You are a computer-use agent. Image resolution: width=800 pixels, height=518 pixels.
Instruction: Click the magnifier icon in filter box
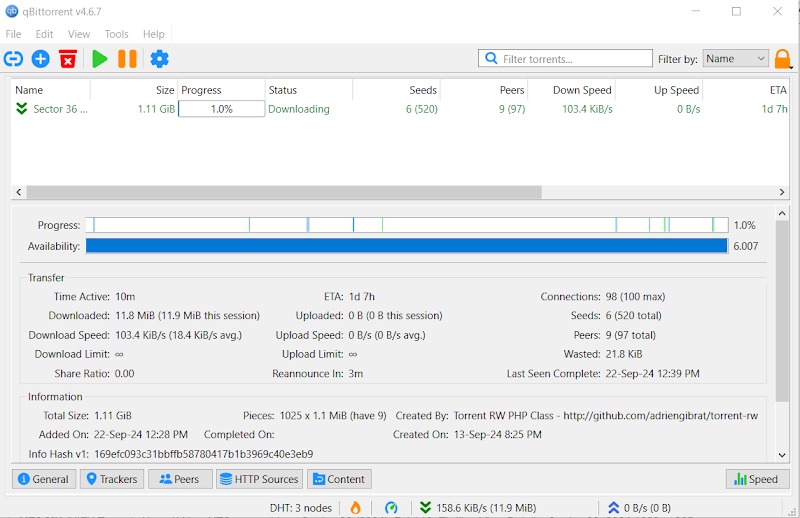tap(491, 58)
